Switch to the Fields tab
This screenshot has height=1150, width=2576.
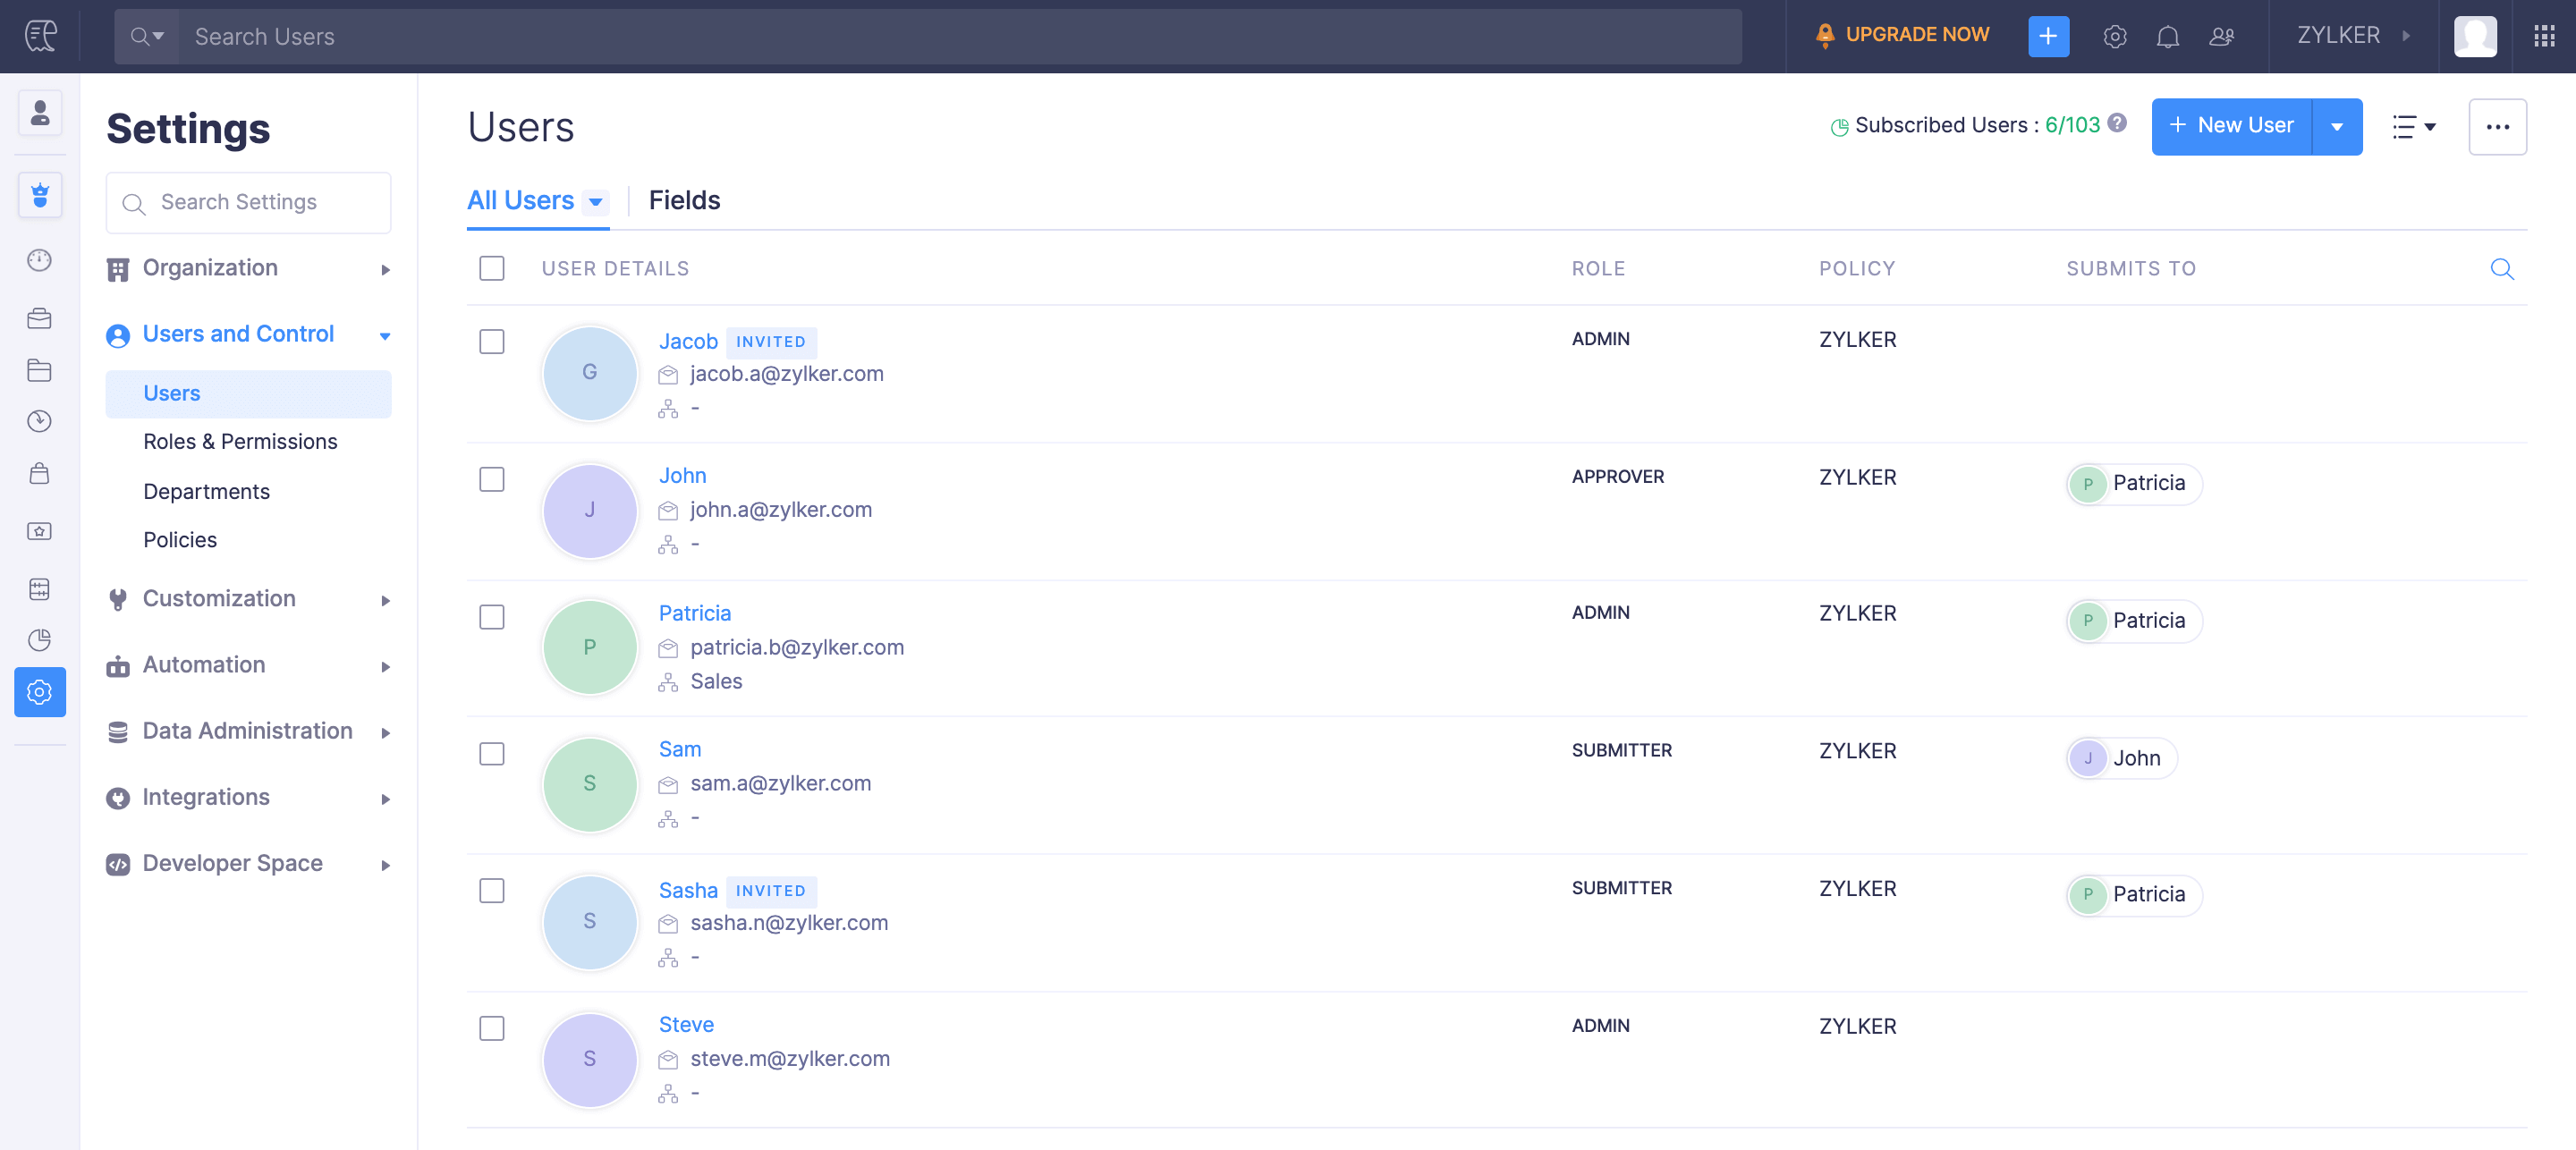(684, 199)
